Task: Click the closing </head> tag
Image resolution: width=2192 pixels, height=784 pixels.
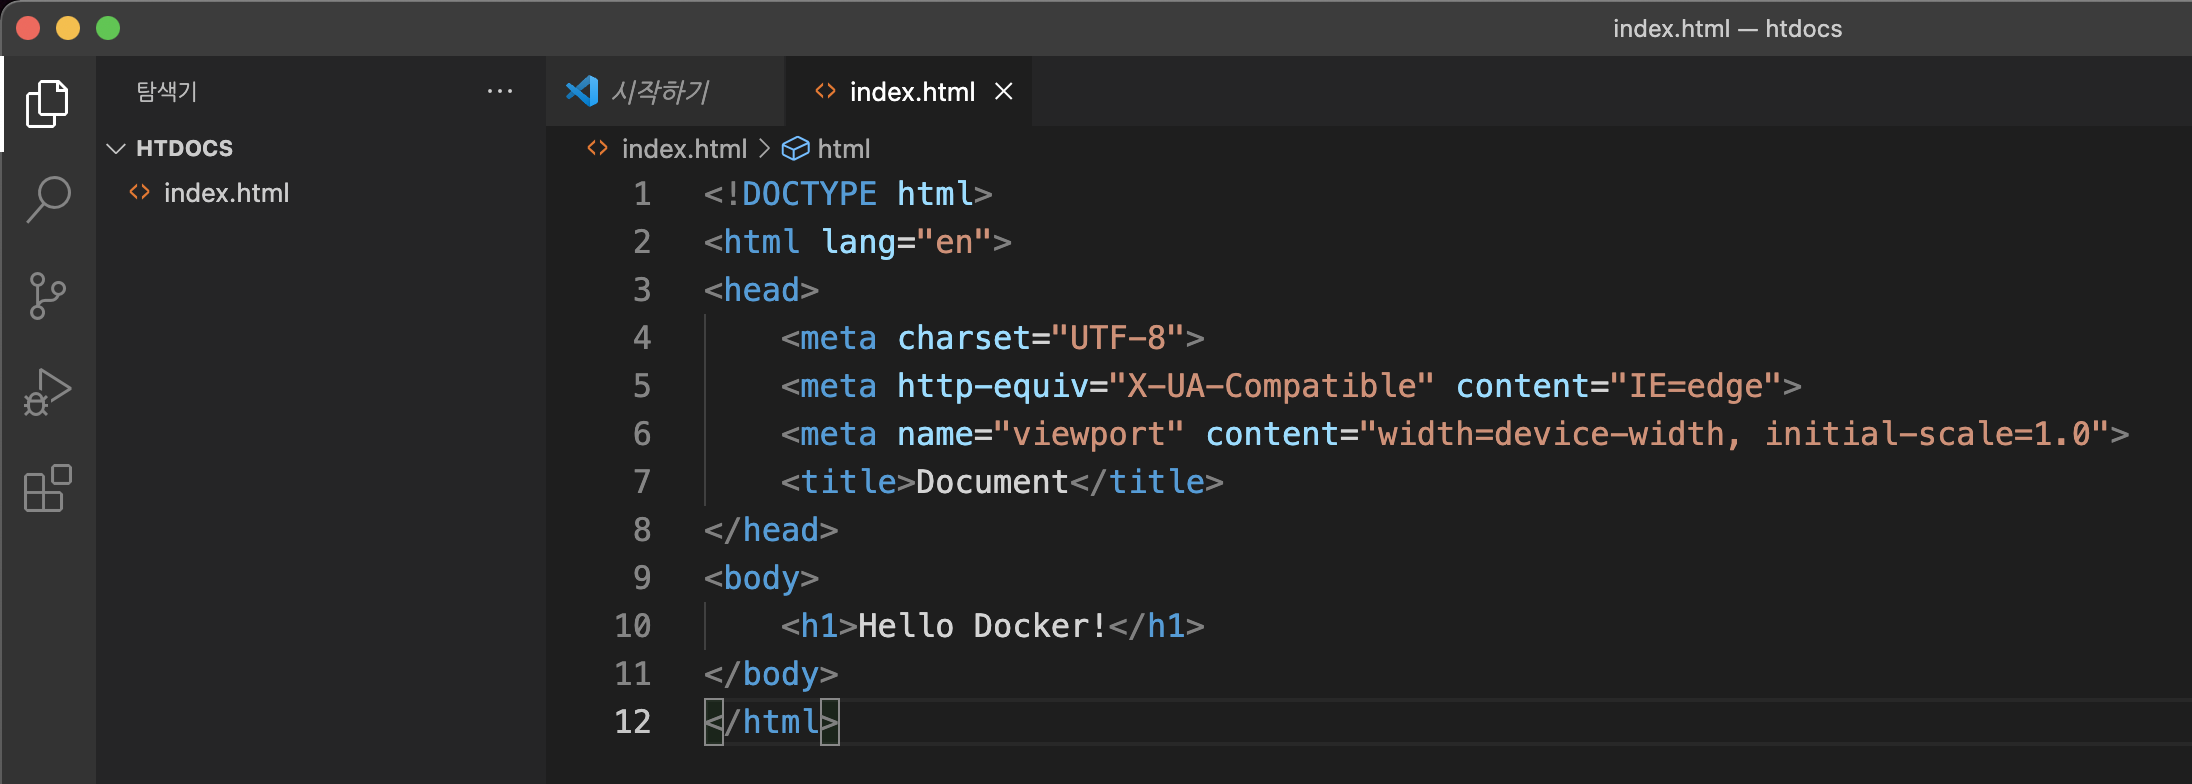Action: 771,530
